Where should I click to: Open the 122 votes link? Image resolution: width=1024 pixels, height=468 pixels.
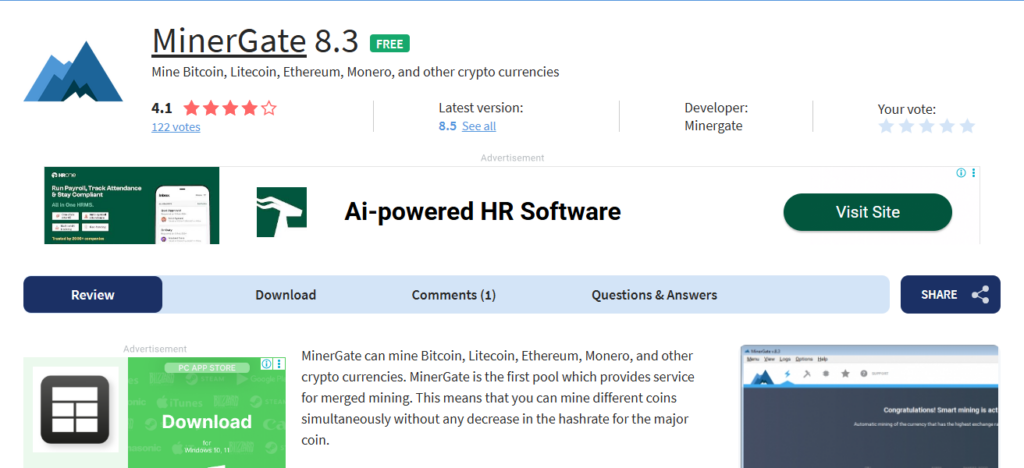tap(176, 127)
